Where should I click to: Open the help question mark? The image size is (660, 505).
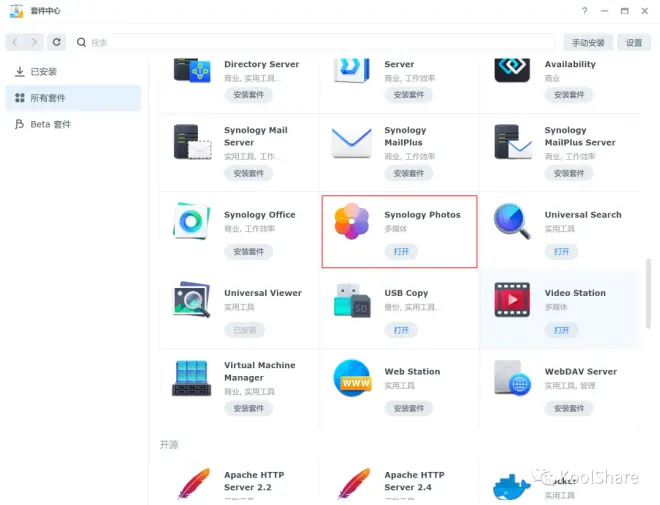click(x=584, y=11)
